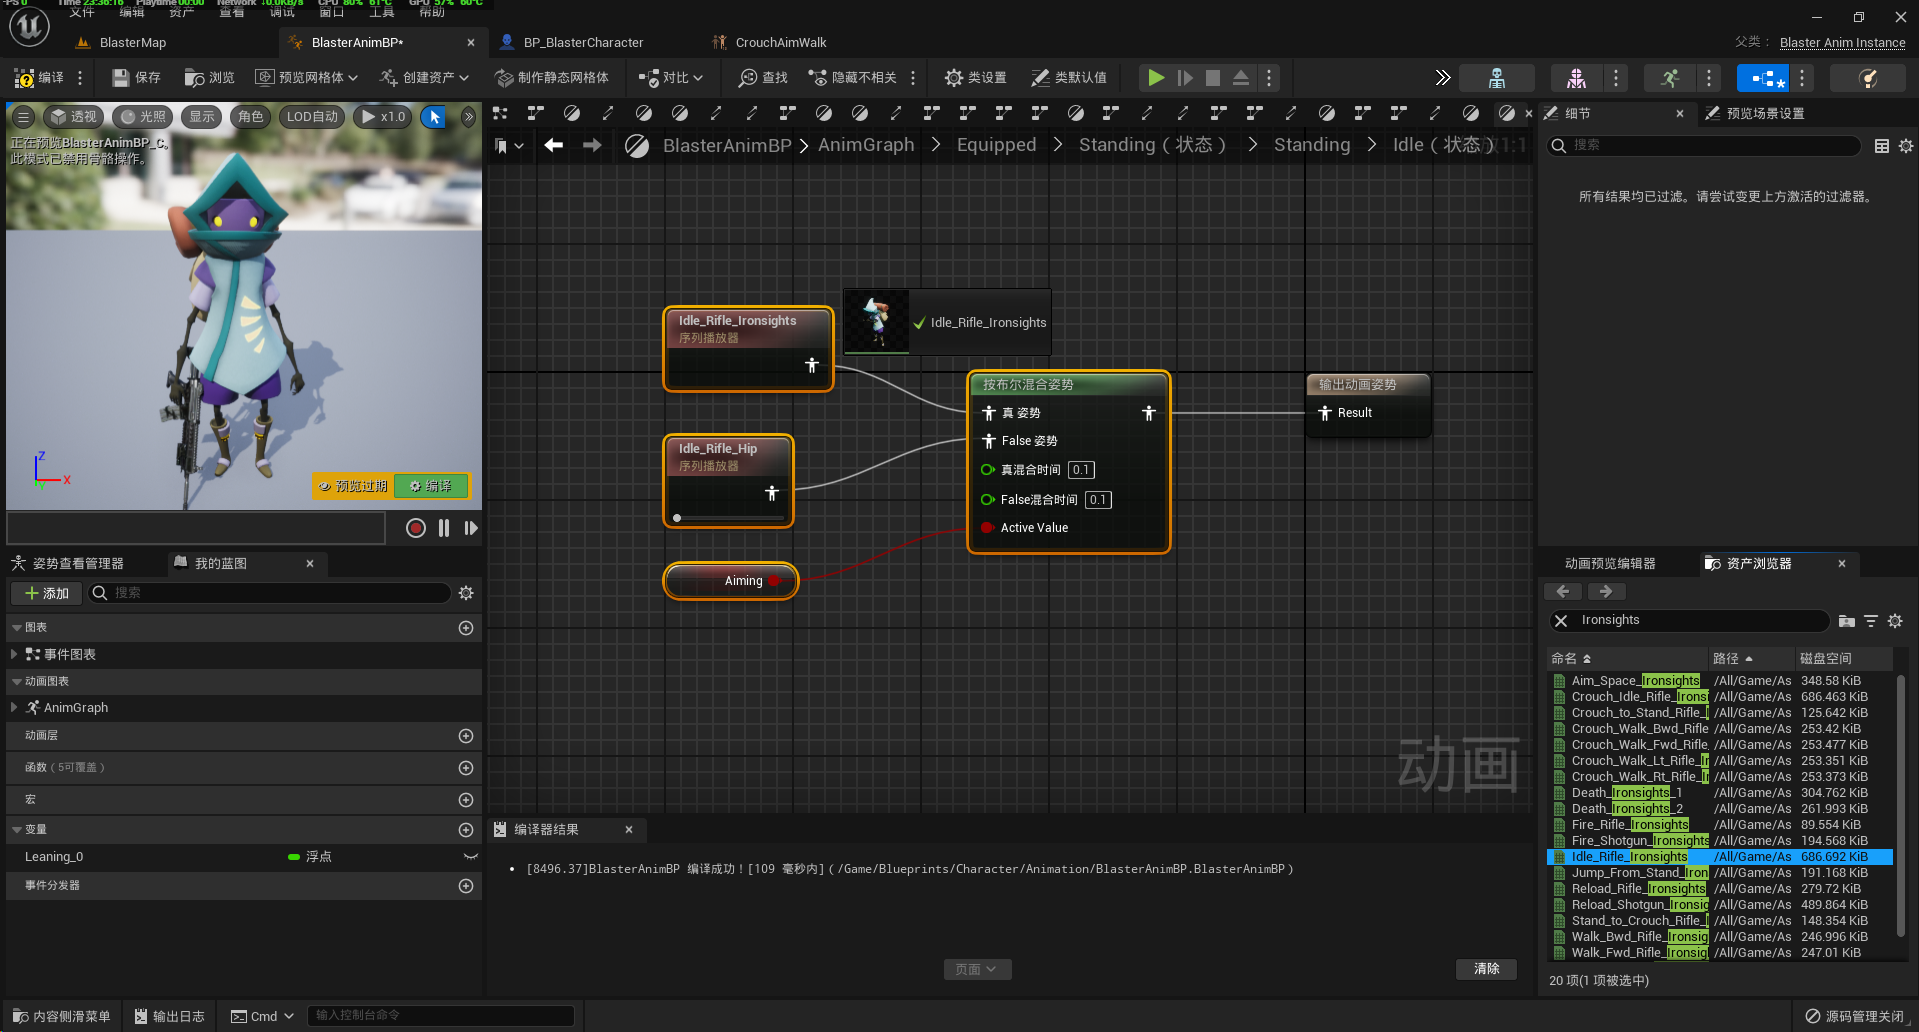Open the Output Log (输出日志)
This screenshot has height=1032, width=1919.
[170, 1016]
